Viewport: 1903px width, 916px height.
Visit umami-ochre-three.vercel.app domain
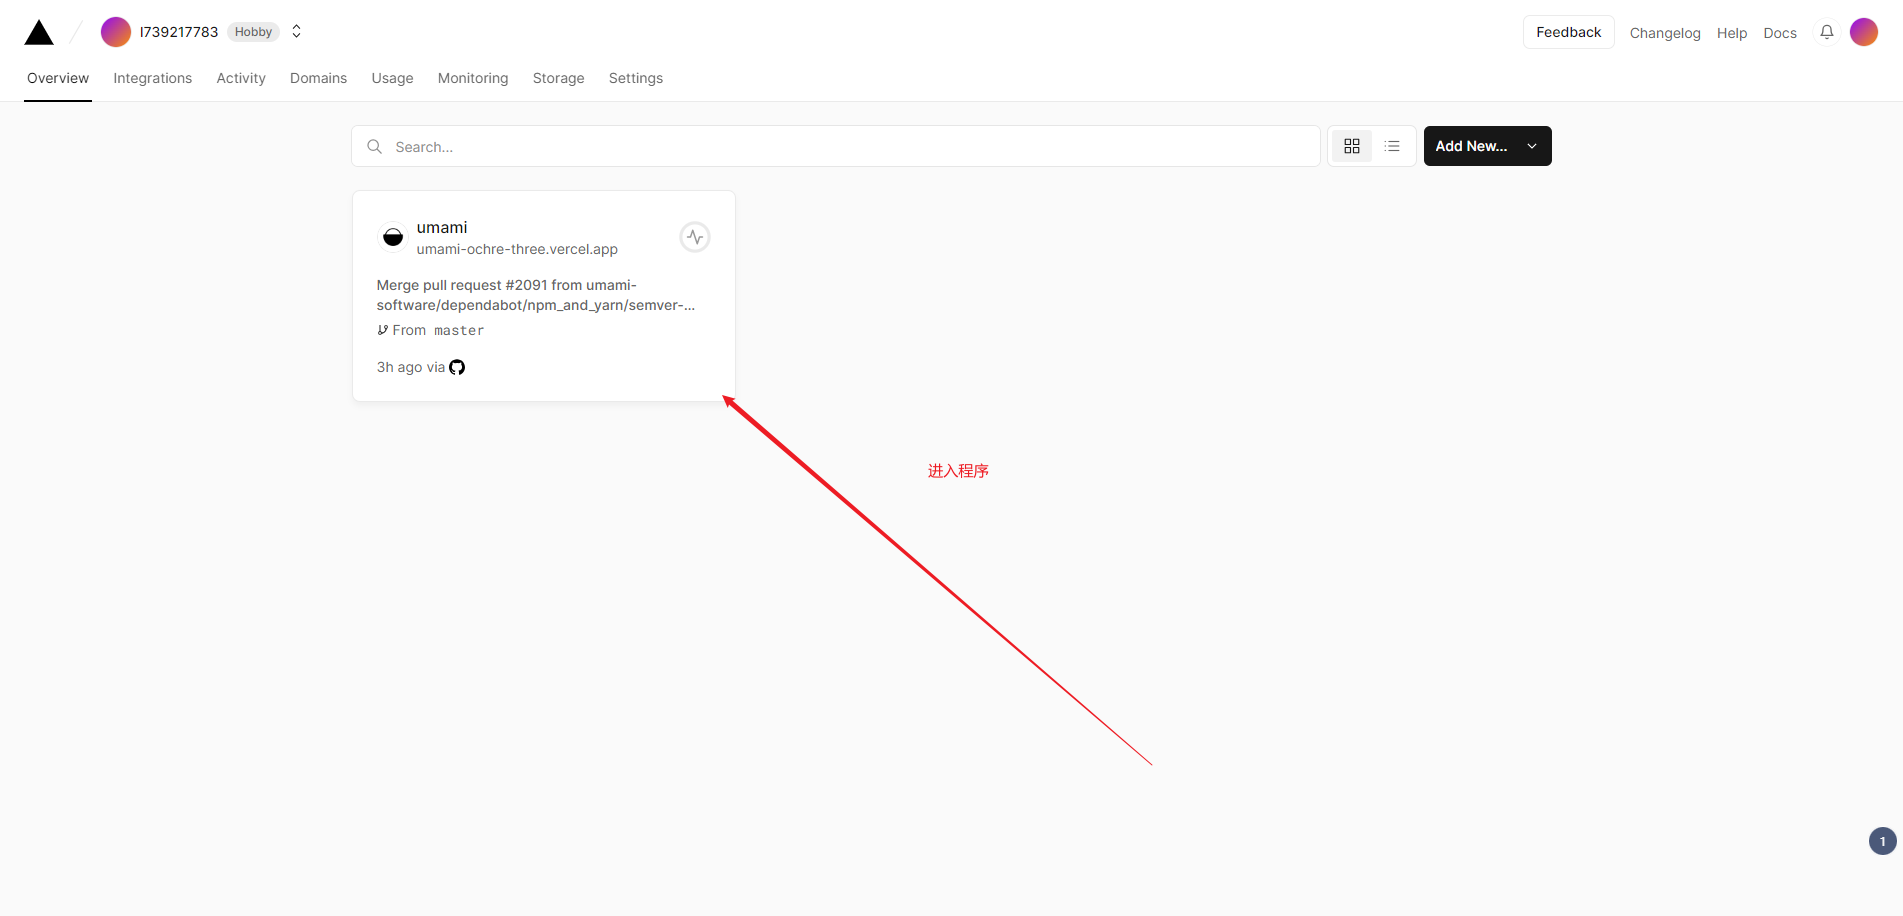517,249
